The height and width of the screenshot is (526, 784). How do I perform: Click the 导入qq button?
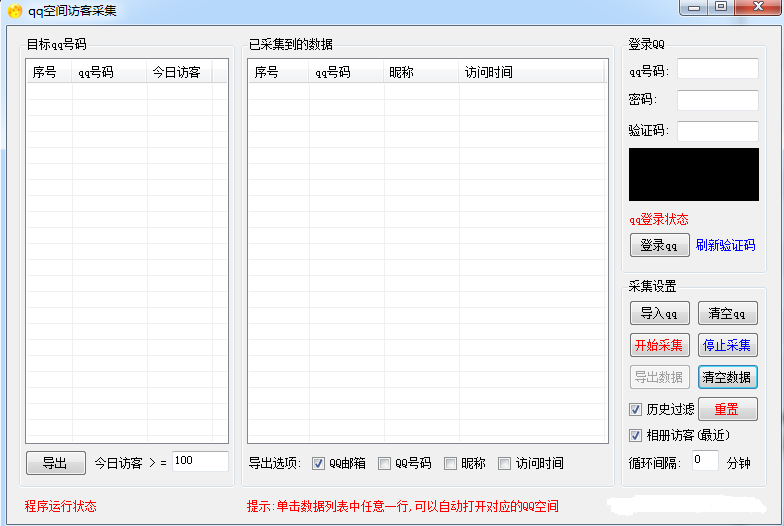click(x=659, y=313)
